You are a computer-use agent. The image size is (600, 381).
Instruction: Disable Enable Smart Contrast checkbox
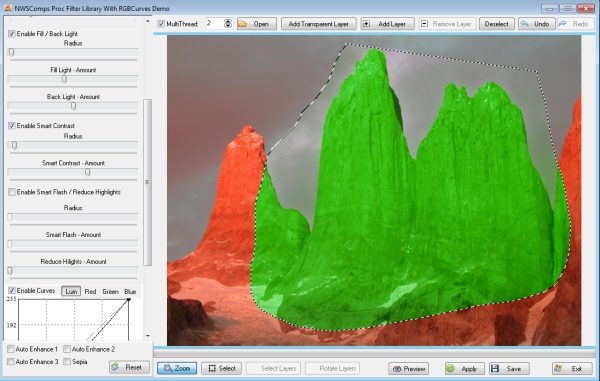(12, 125)
